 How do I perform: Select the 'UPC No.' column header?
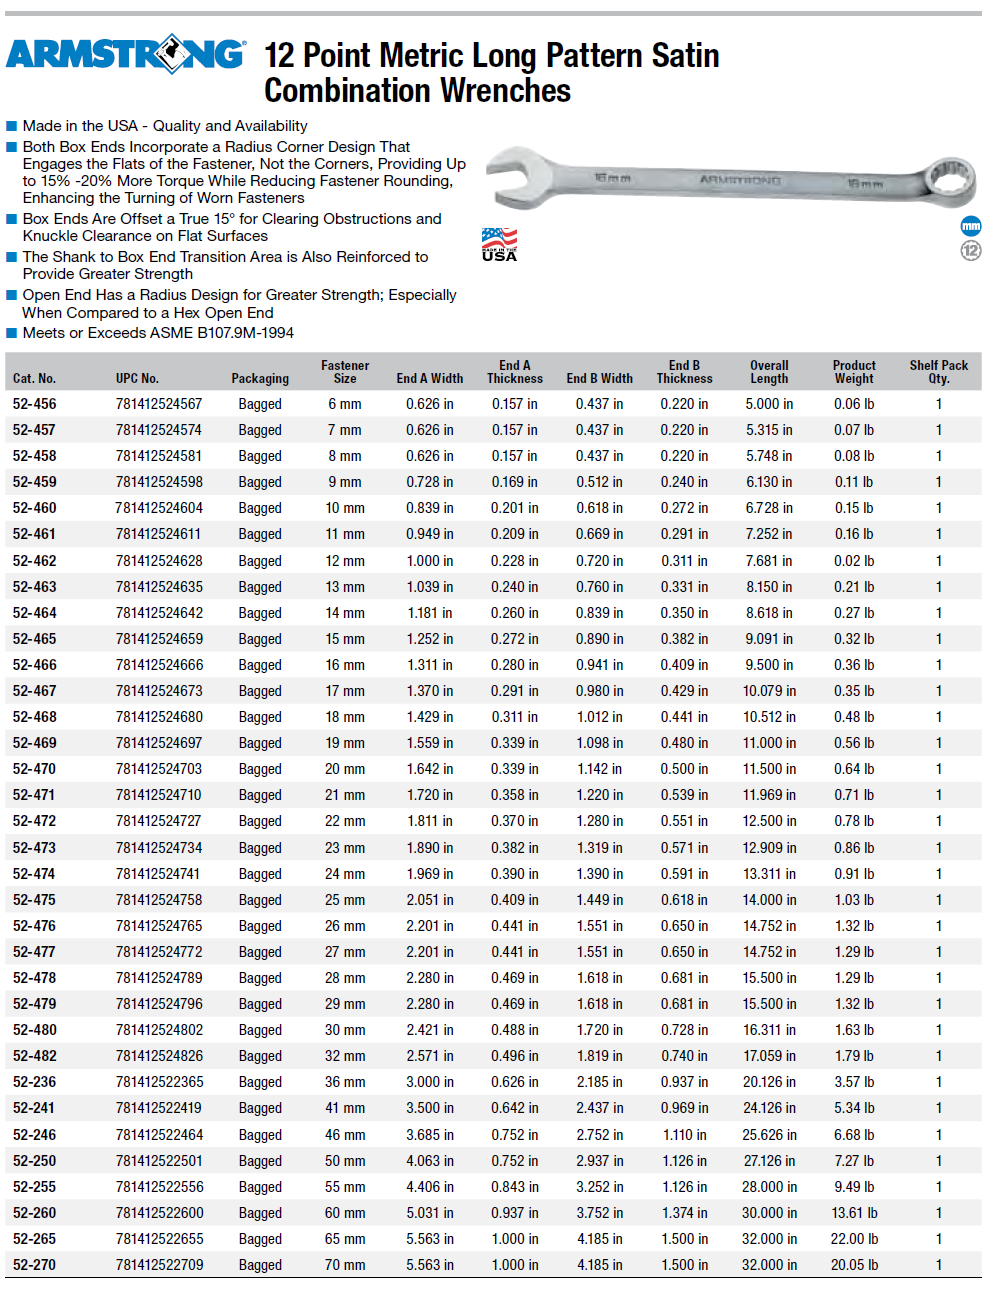pos(137,378)
